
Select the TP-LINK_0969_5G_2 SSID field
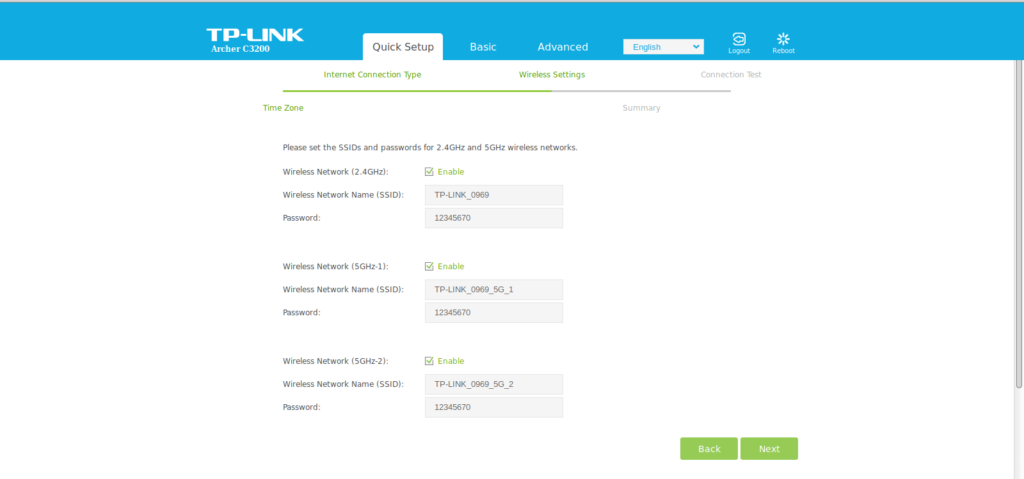coord(493,385)
